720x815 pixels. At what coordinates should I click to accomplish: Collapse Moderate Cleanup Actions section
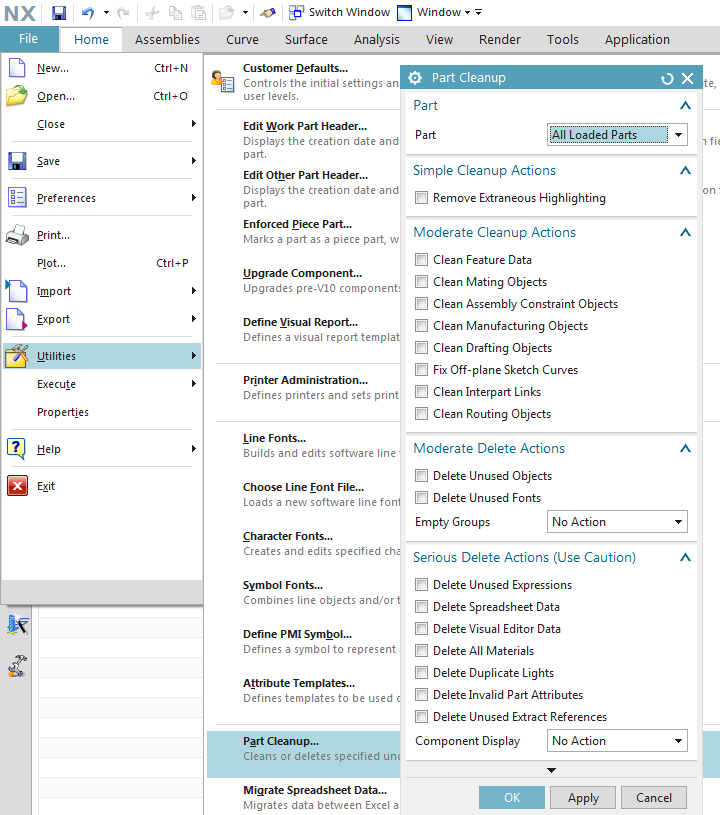click(x=685, y=232)
